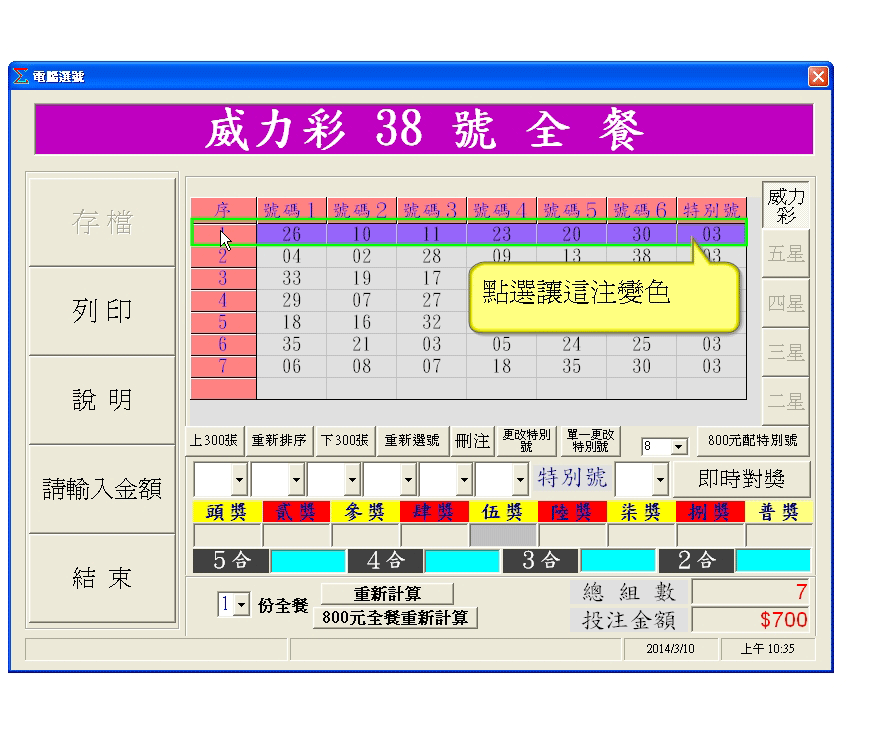The width and height of the screenshot is (883, 750).
Task: Click 重新排序 re-sort button
Action: point(279,440)
